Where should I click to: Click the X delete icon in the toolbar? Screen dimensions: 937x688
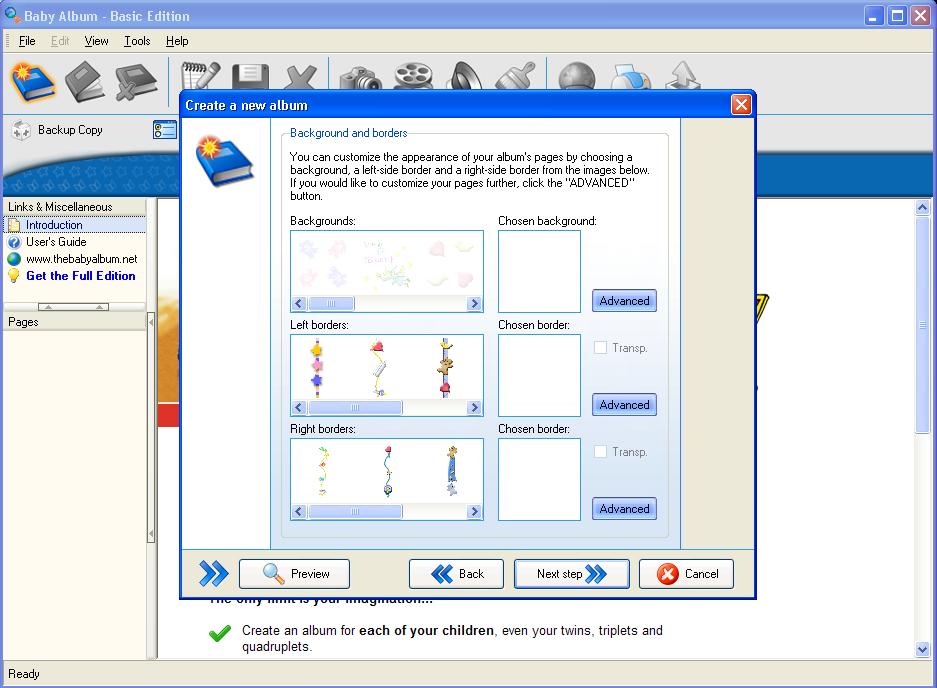click(300, 77)
